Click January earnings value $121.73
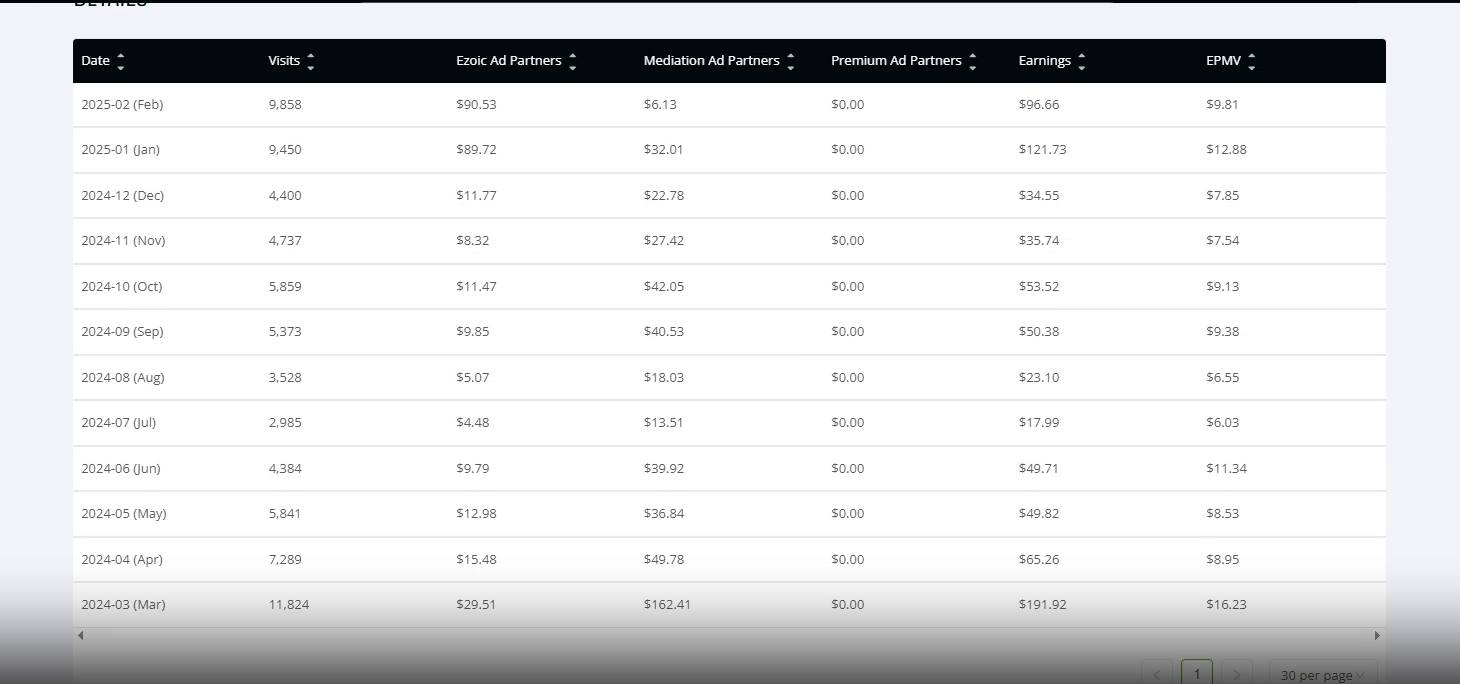Viewport: 1460px width, 684px height. click(x=1042, y=150)
